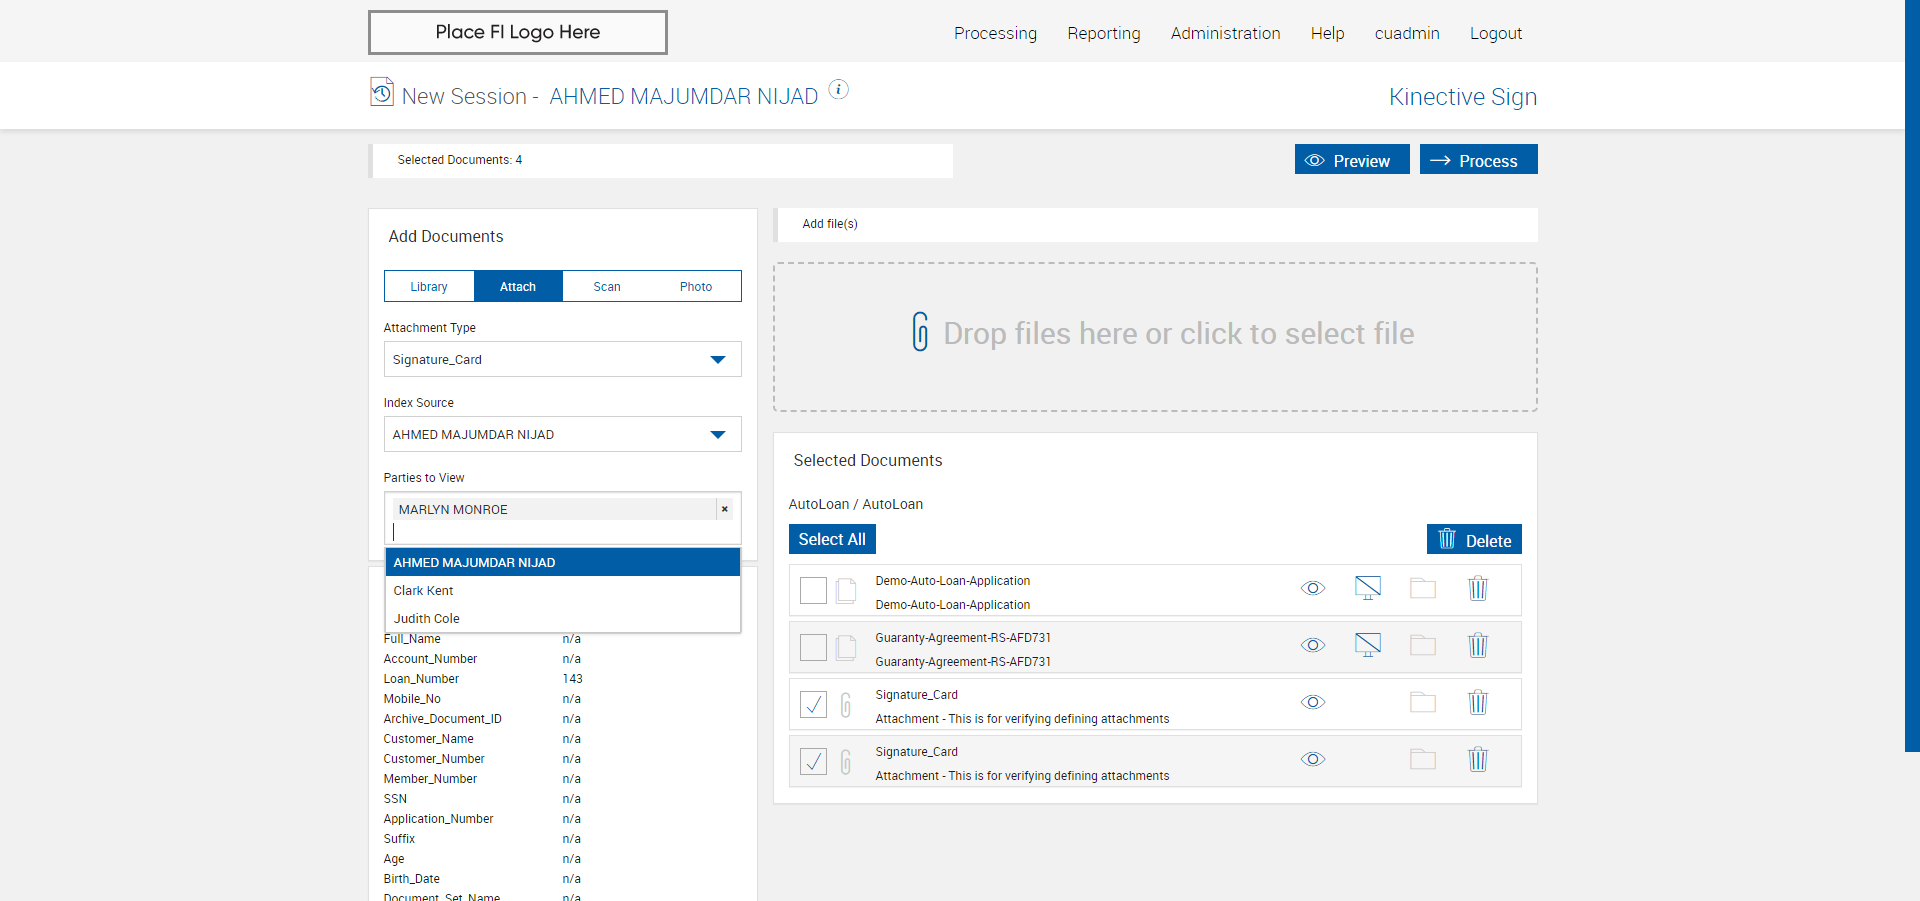Click the file drop zone area
Image resolution: width=1920 pixels, height=901 pixels.
click(1155, 337)
